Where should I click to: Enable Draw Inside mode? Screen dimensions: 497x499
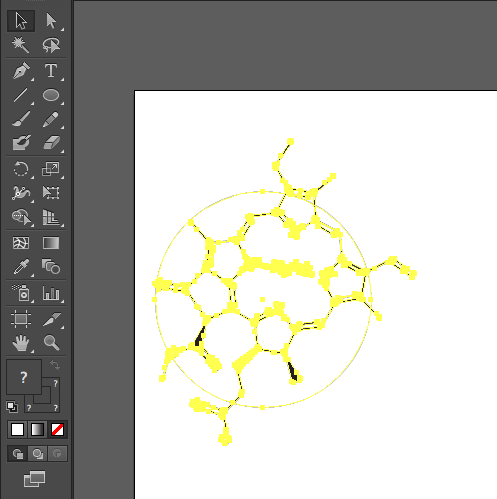tap(57, 454)
